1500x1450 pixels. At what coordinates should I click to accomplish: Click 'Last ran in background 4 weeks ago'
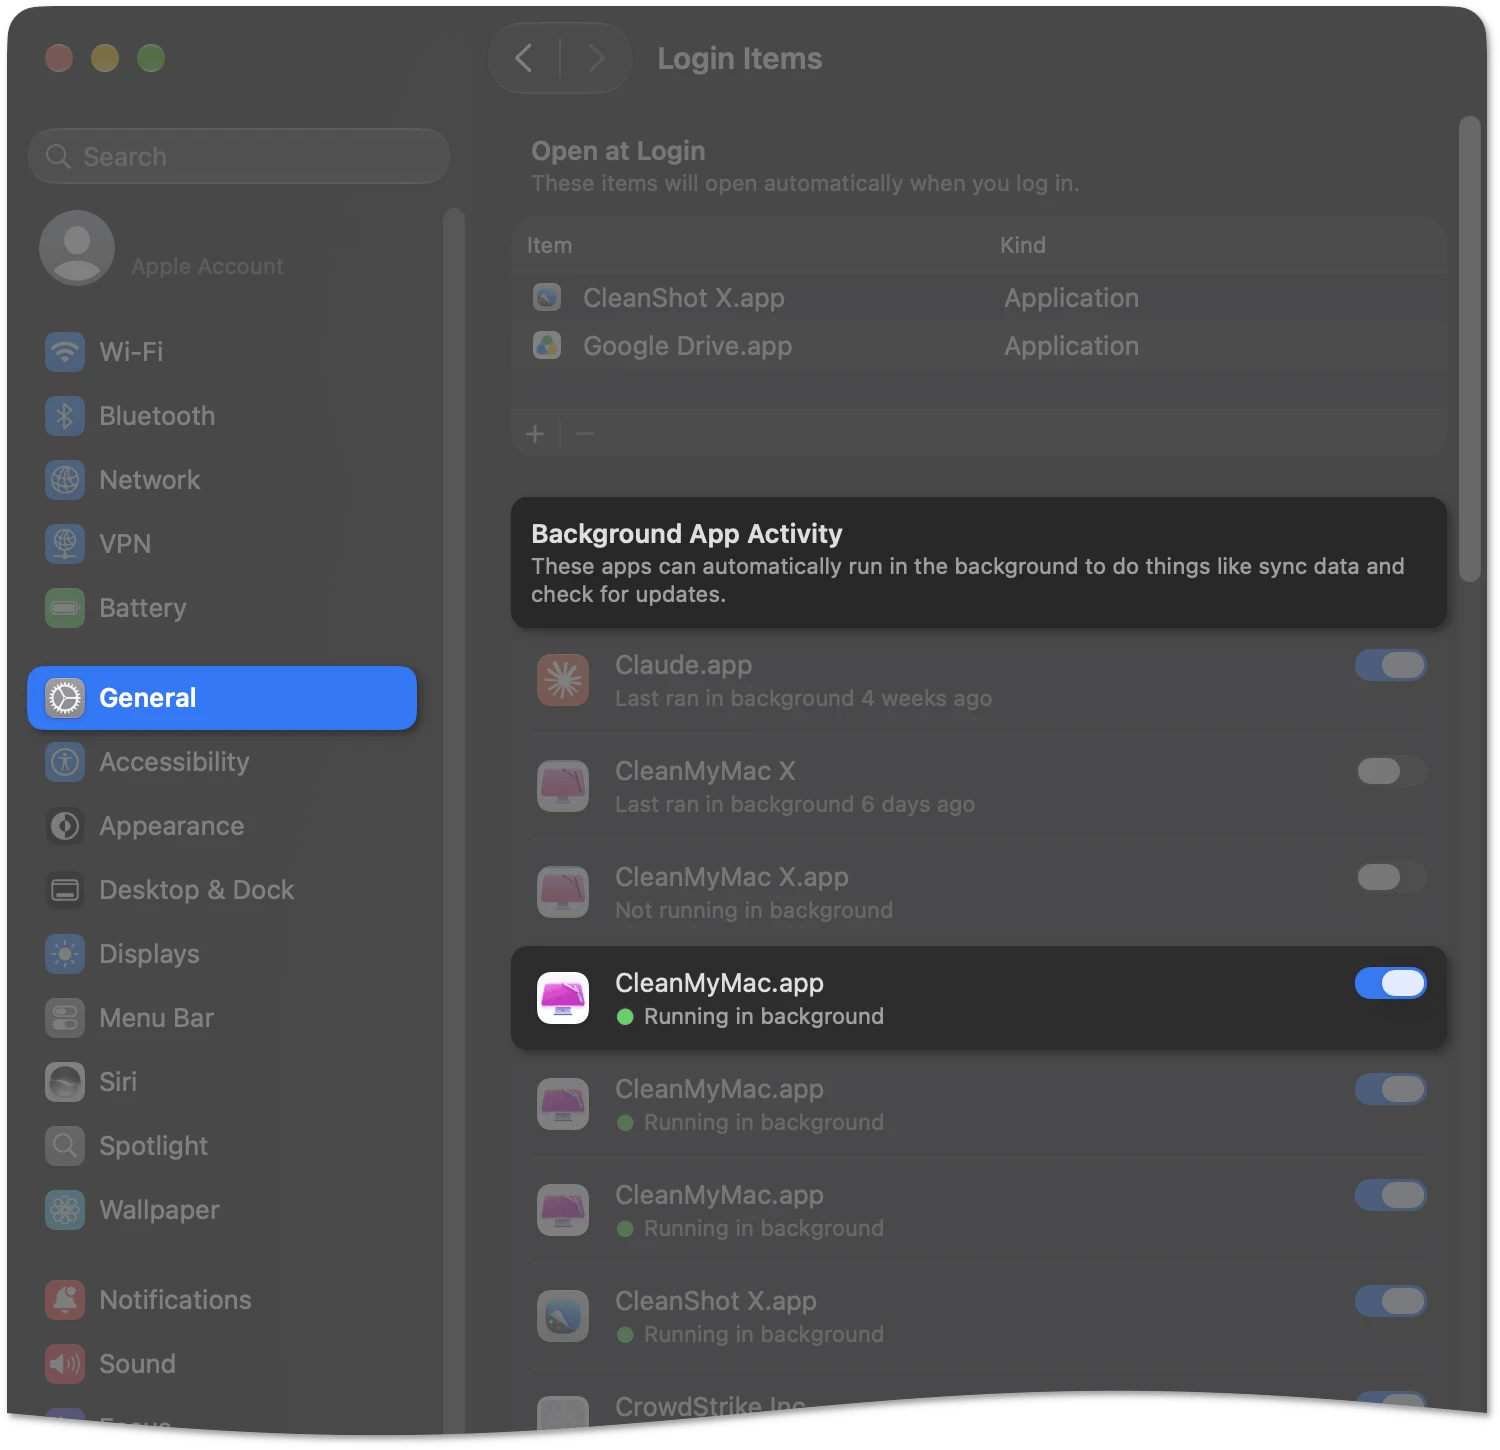[803, 699]
